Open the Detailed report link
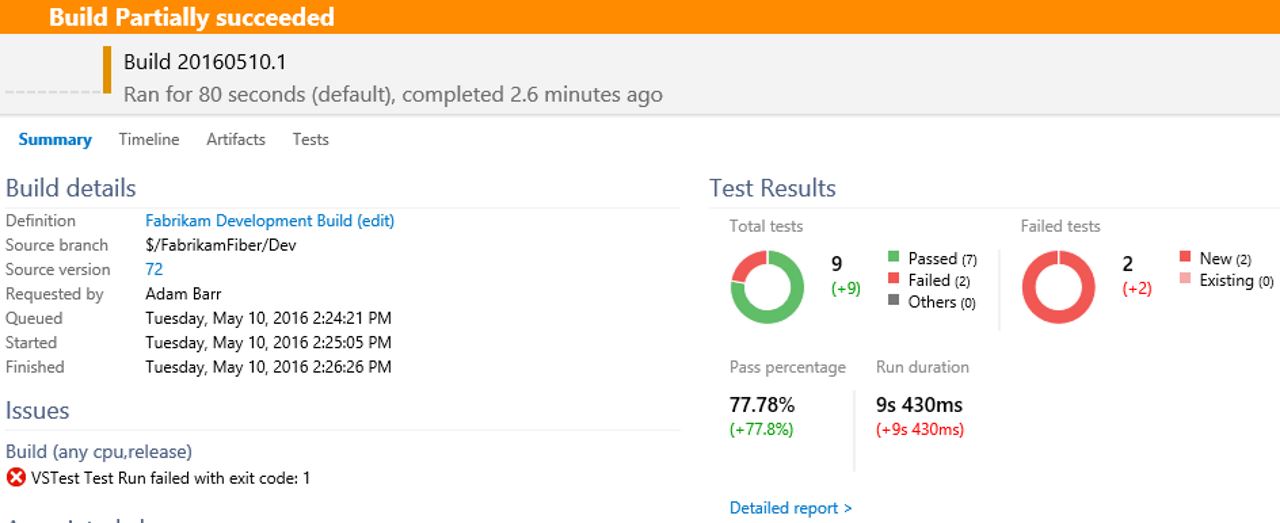Viewport: 1280px width, 523px height. pos(791,508)
